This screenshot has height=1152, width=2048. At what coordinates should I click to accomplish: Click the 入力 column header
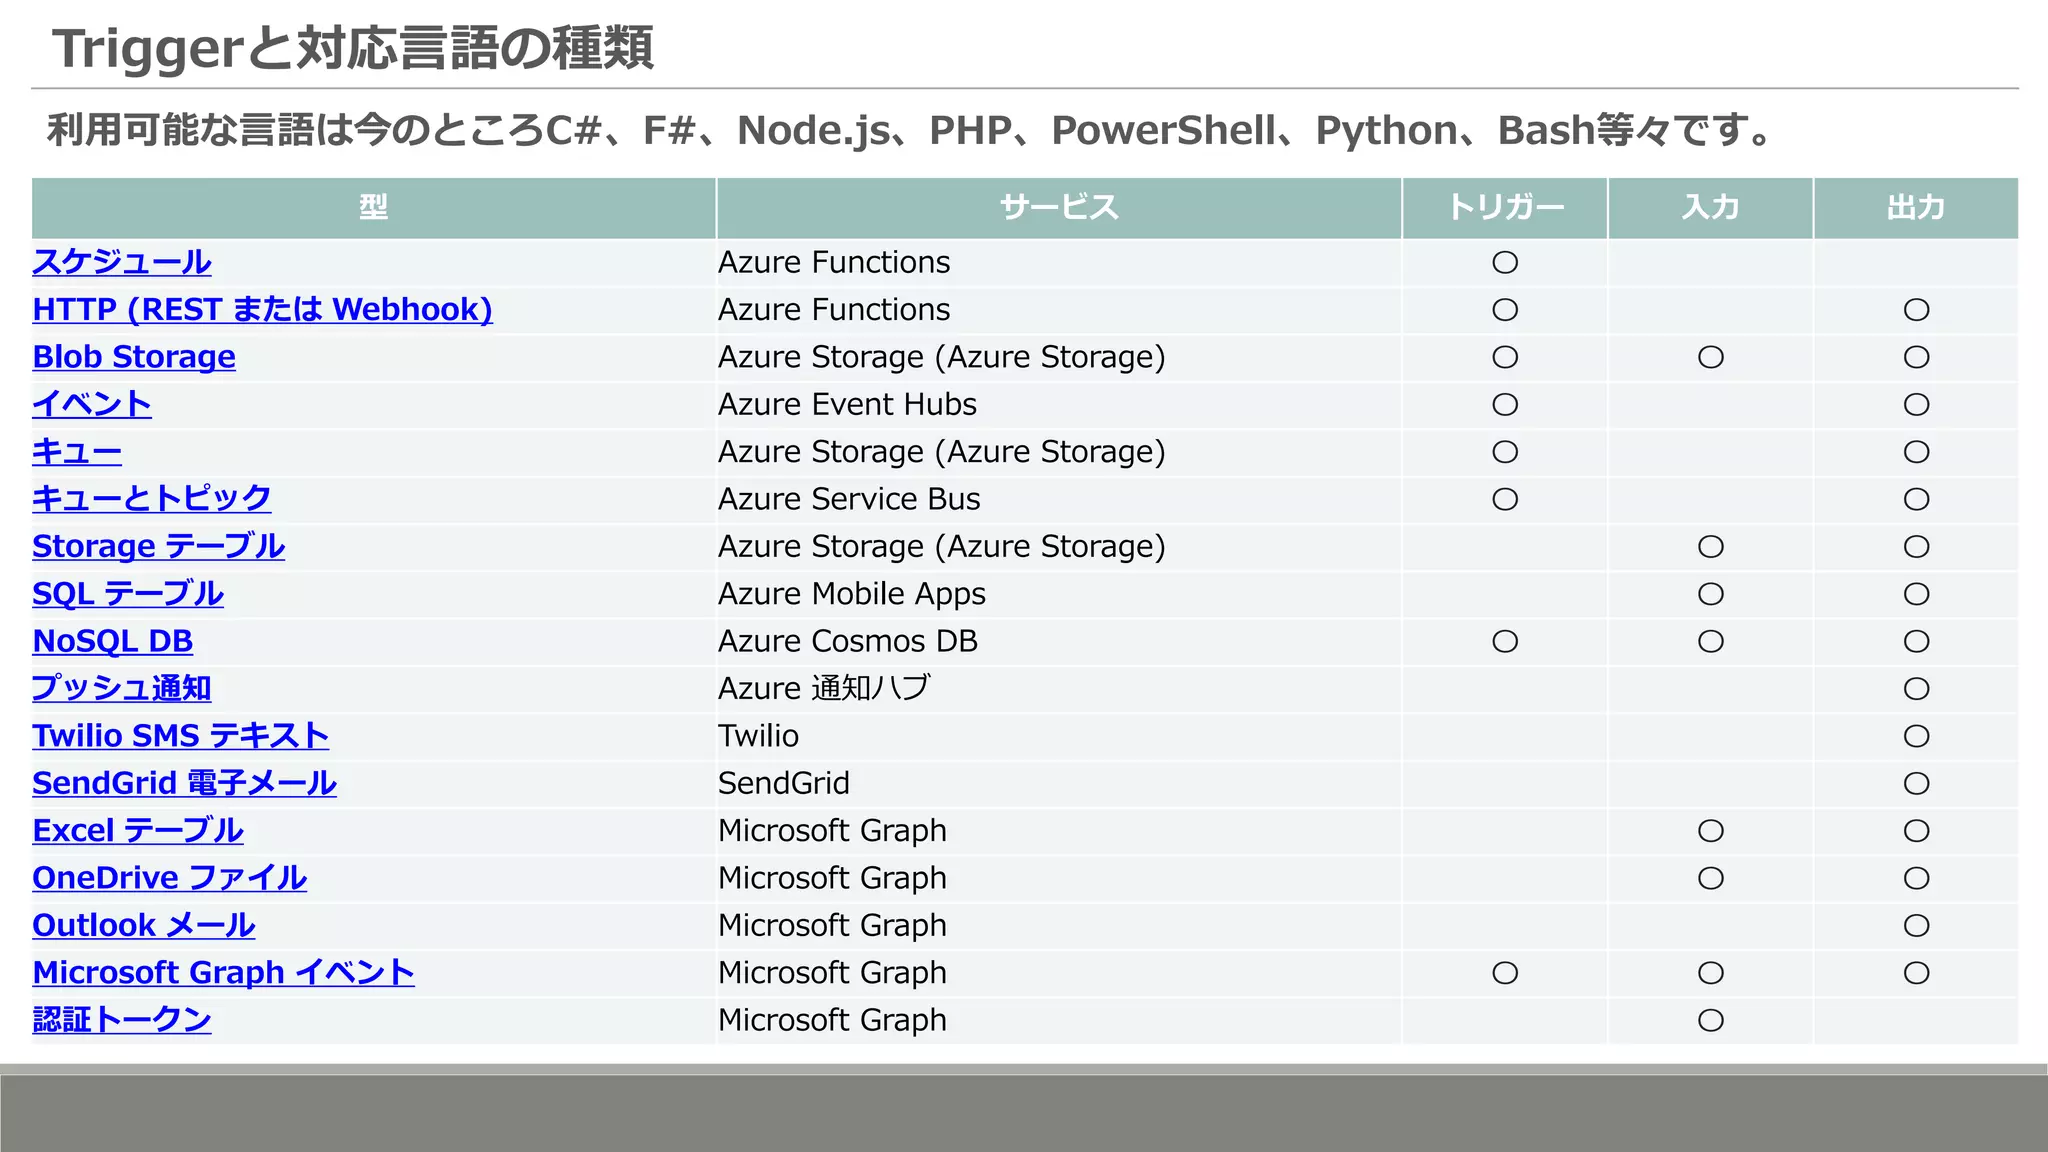1710,208
